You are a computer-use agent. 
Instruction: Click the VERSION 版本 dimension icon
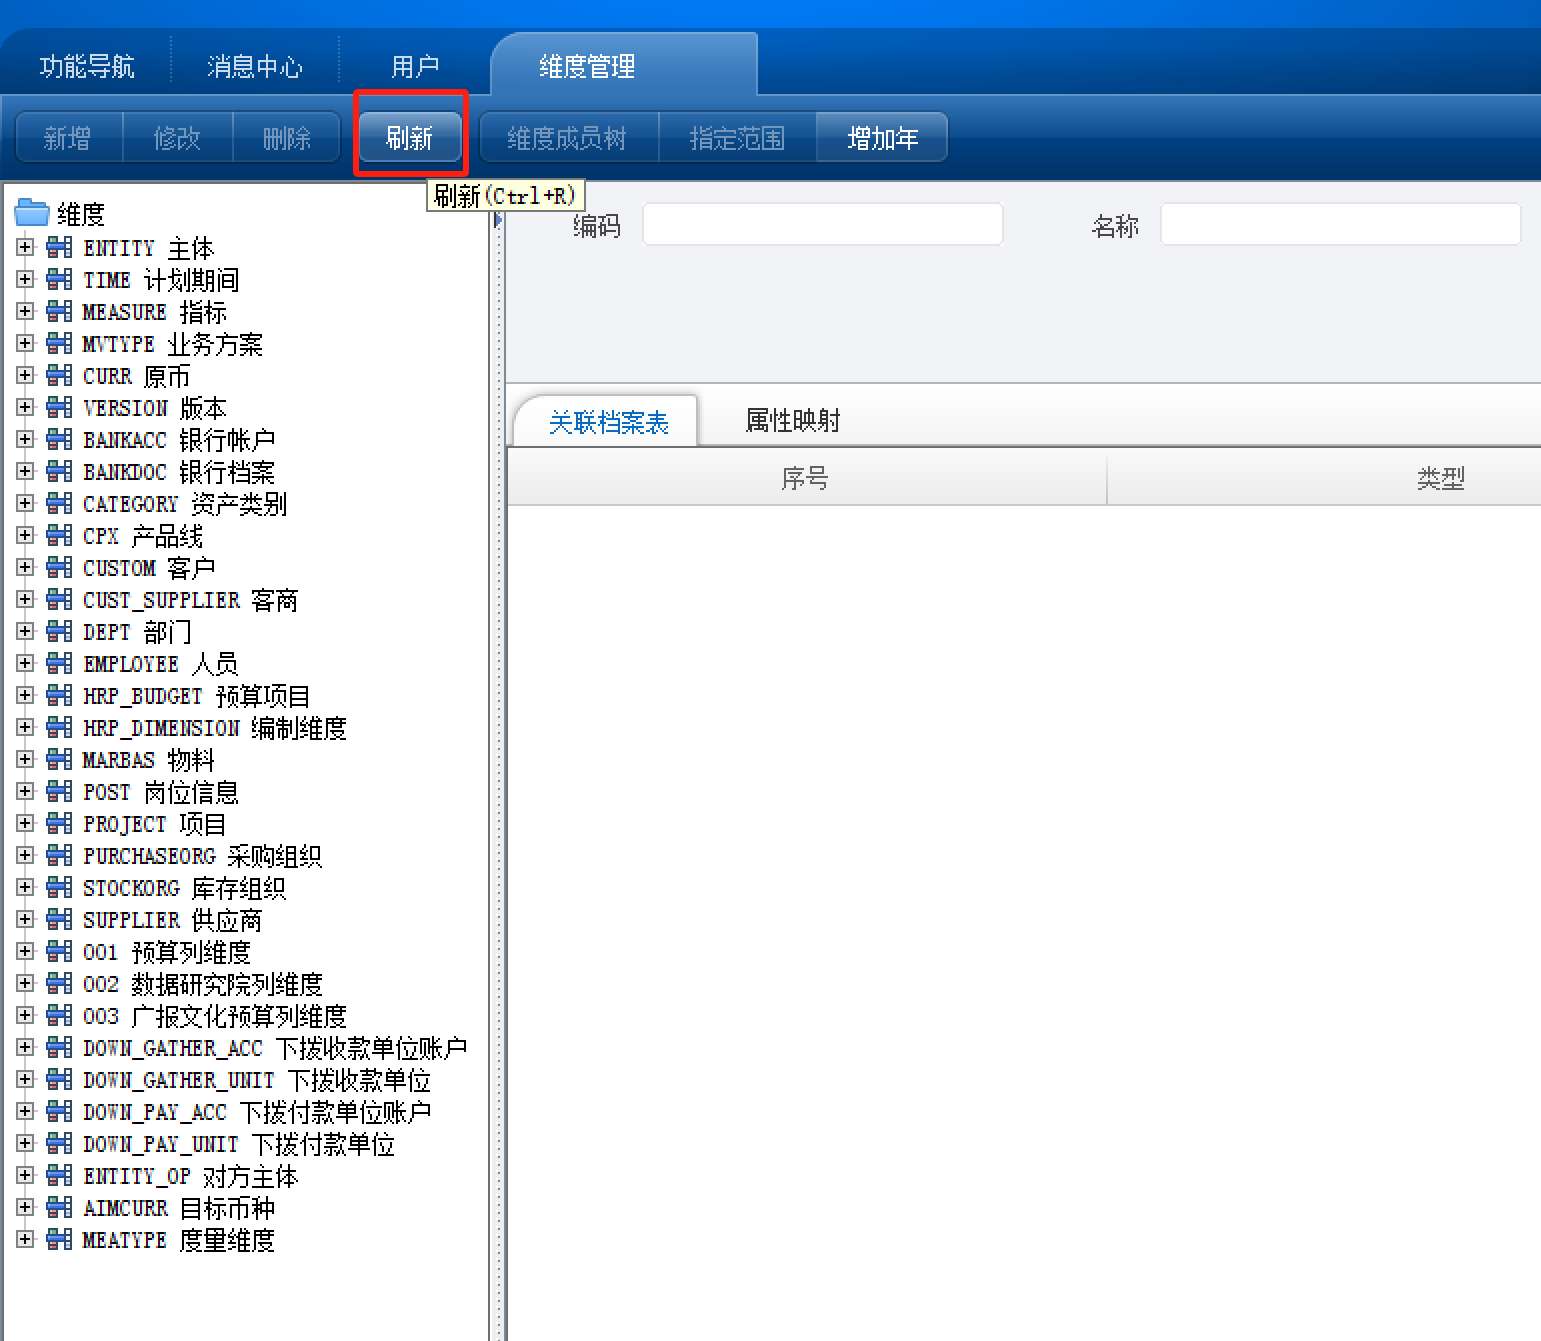60,407
